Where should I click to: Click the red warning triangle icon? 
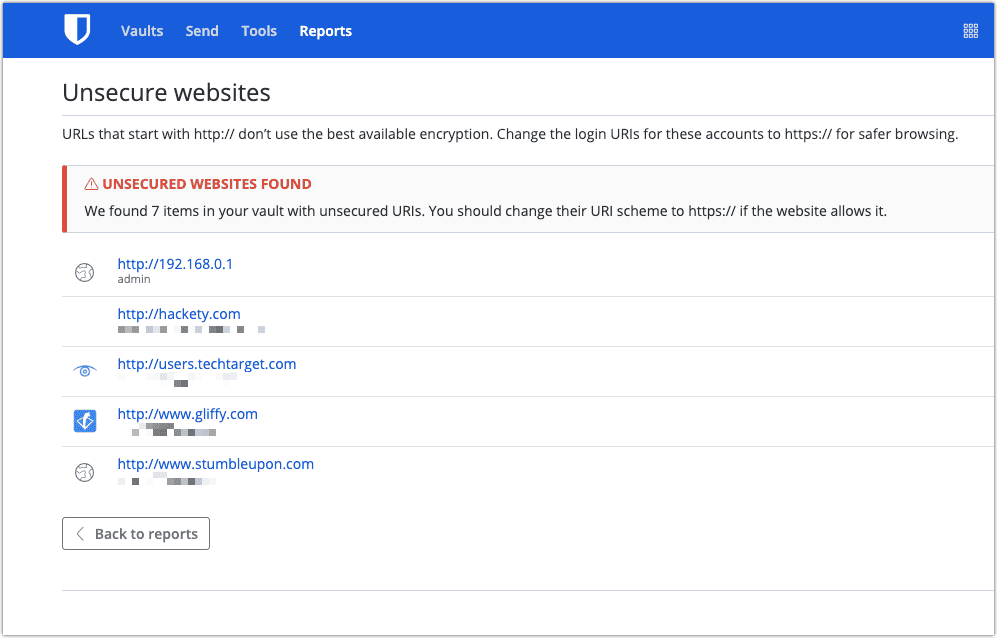click(92, 184)
